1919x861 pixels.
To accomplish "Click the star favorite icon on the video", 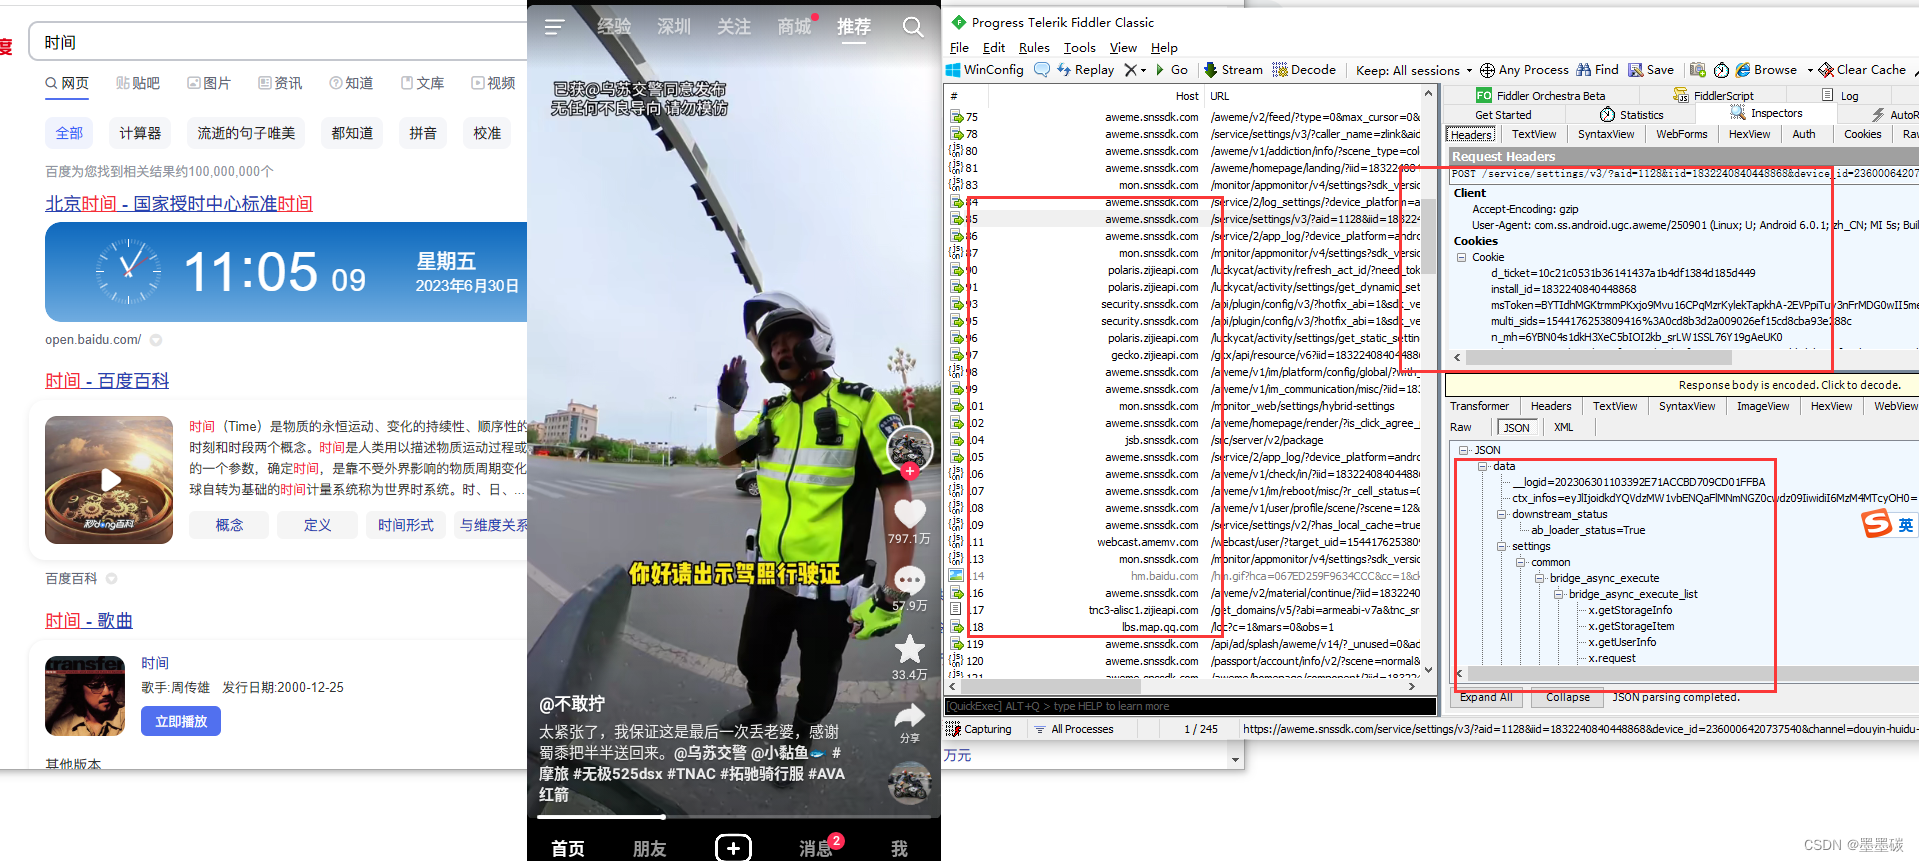I will click(x=909, y=649).
